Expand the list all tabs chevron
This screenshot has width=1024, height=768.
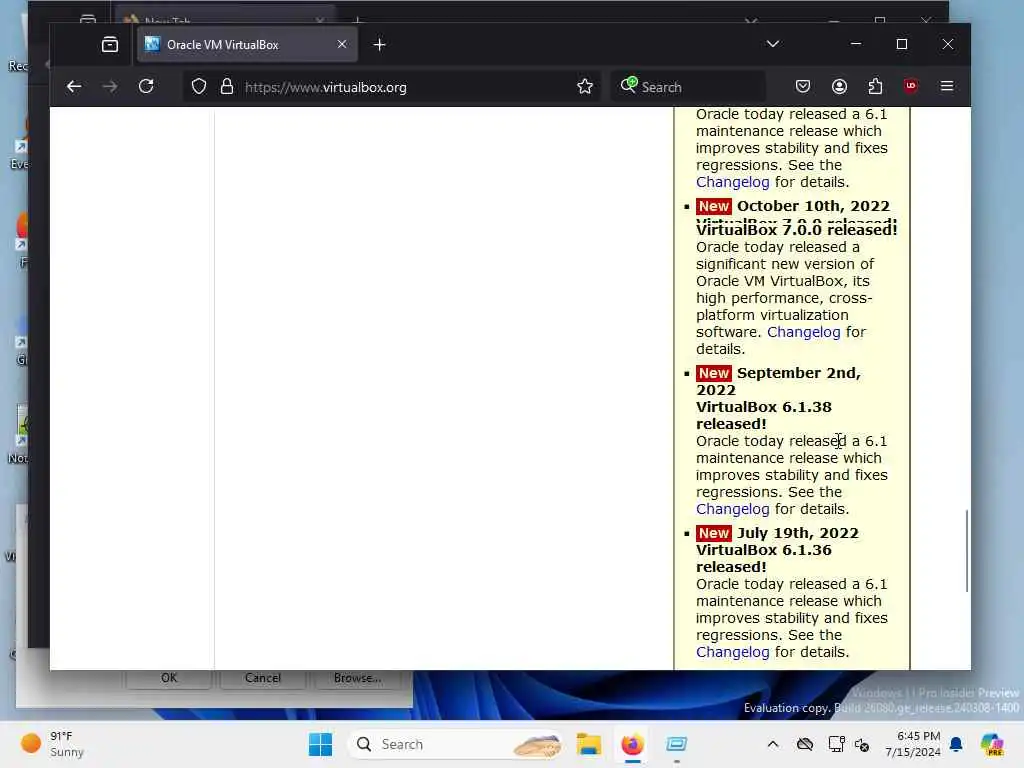click(x=773, y=44)
